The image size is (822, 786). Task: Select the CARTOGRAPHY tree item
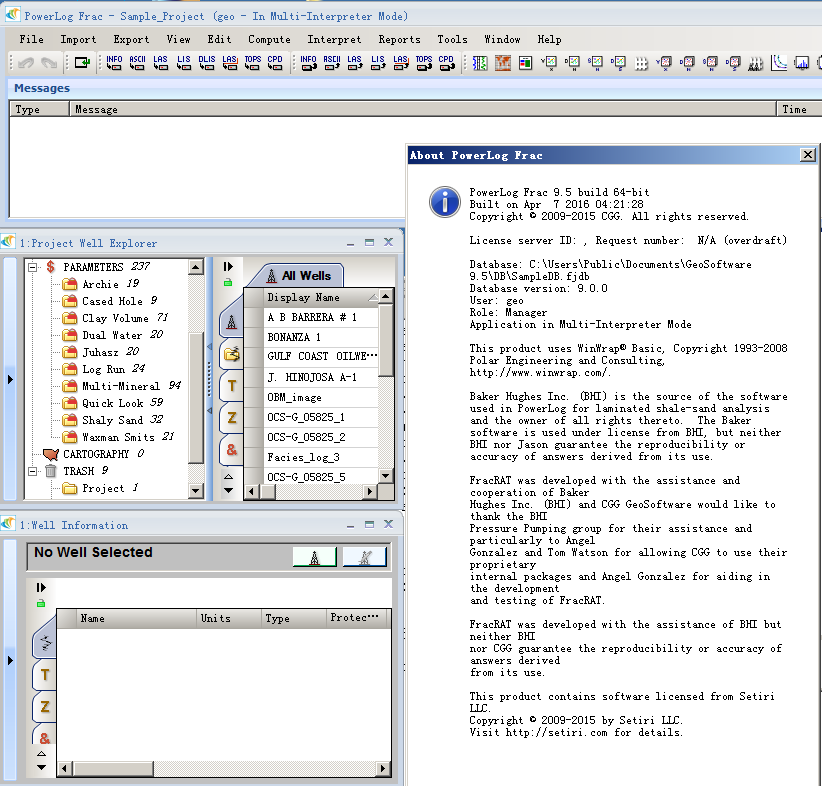point(94,454)
